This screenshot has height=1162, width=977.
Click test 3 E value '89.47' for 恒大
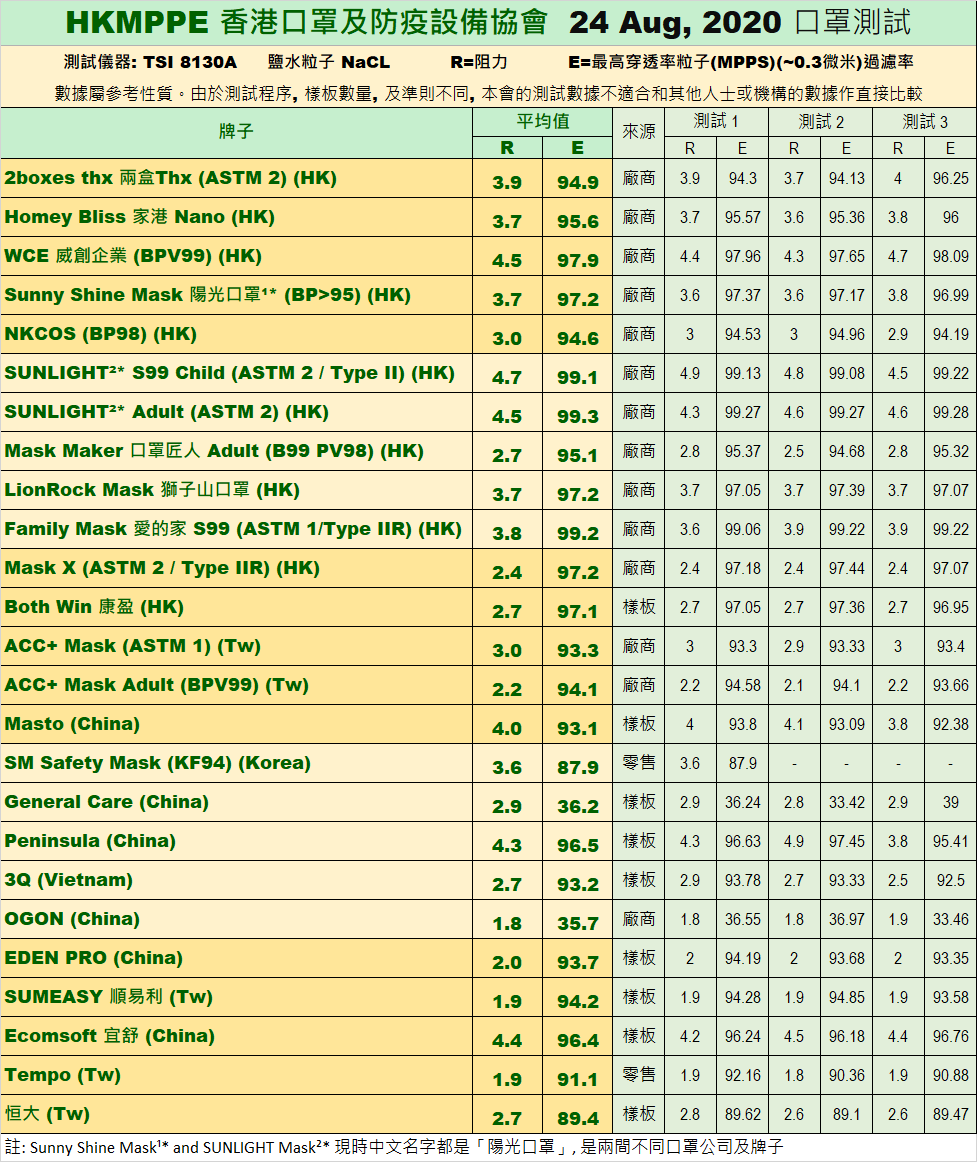(950, 1114)
